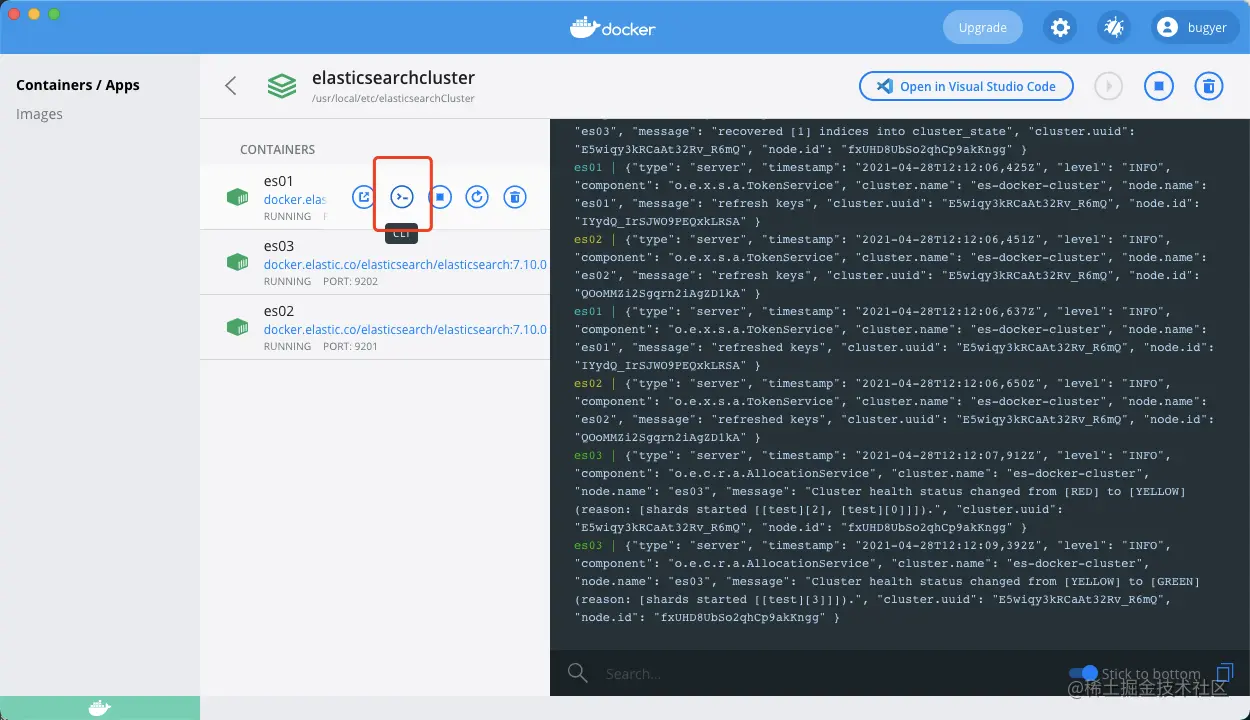Viewport: 1250px width, 720px height.
Task: Delete the es01 container
Action: [x=514, y=197]
